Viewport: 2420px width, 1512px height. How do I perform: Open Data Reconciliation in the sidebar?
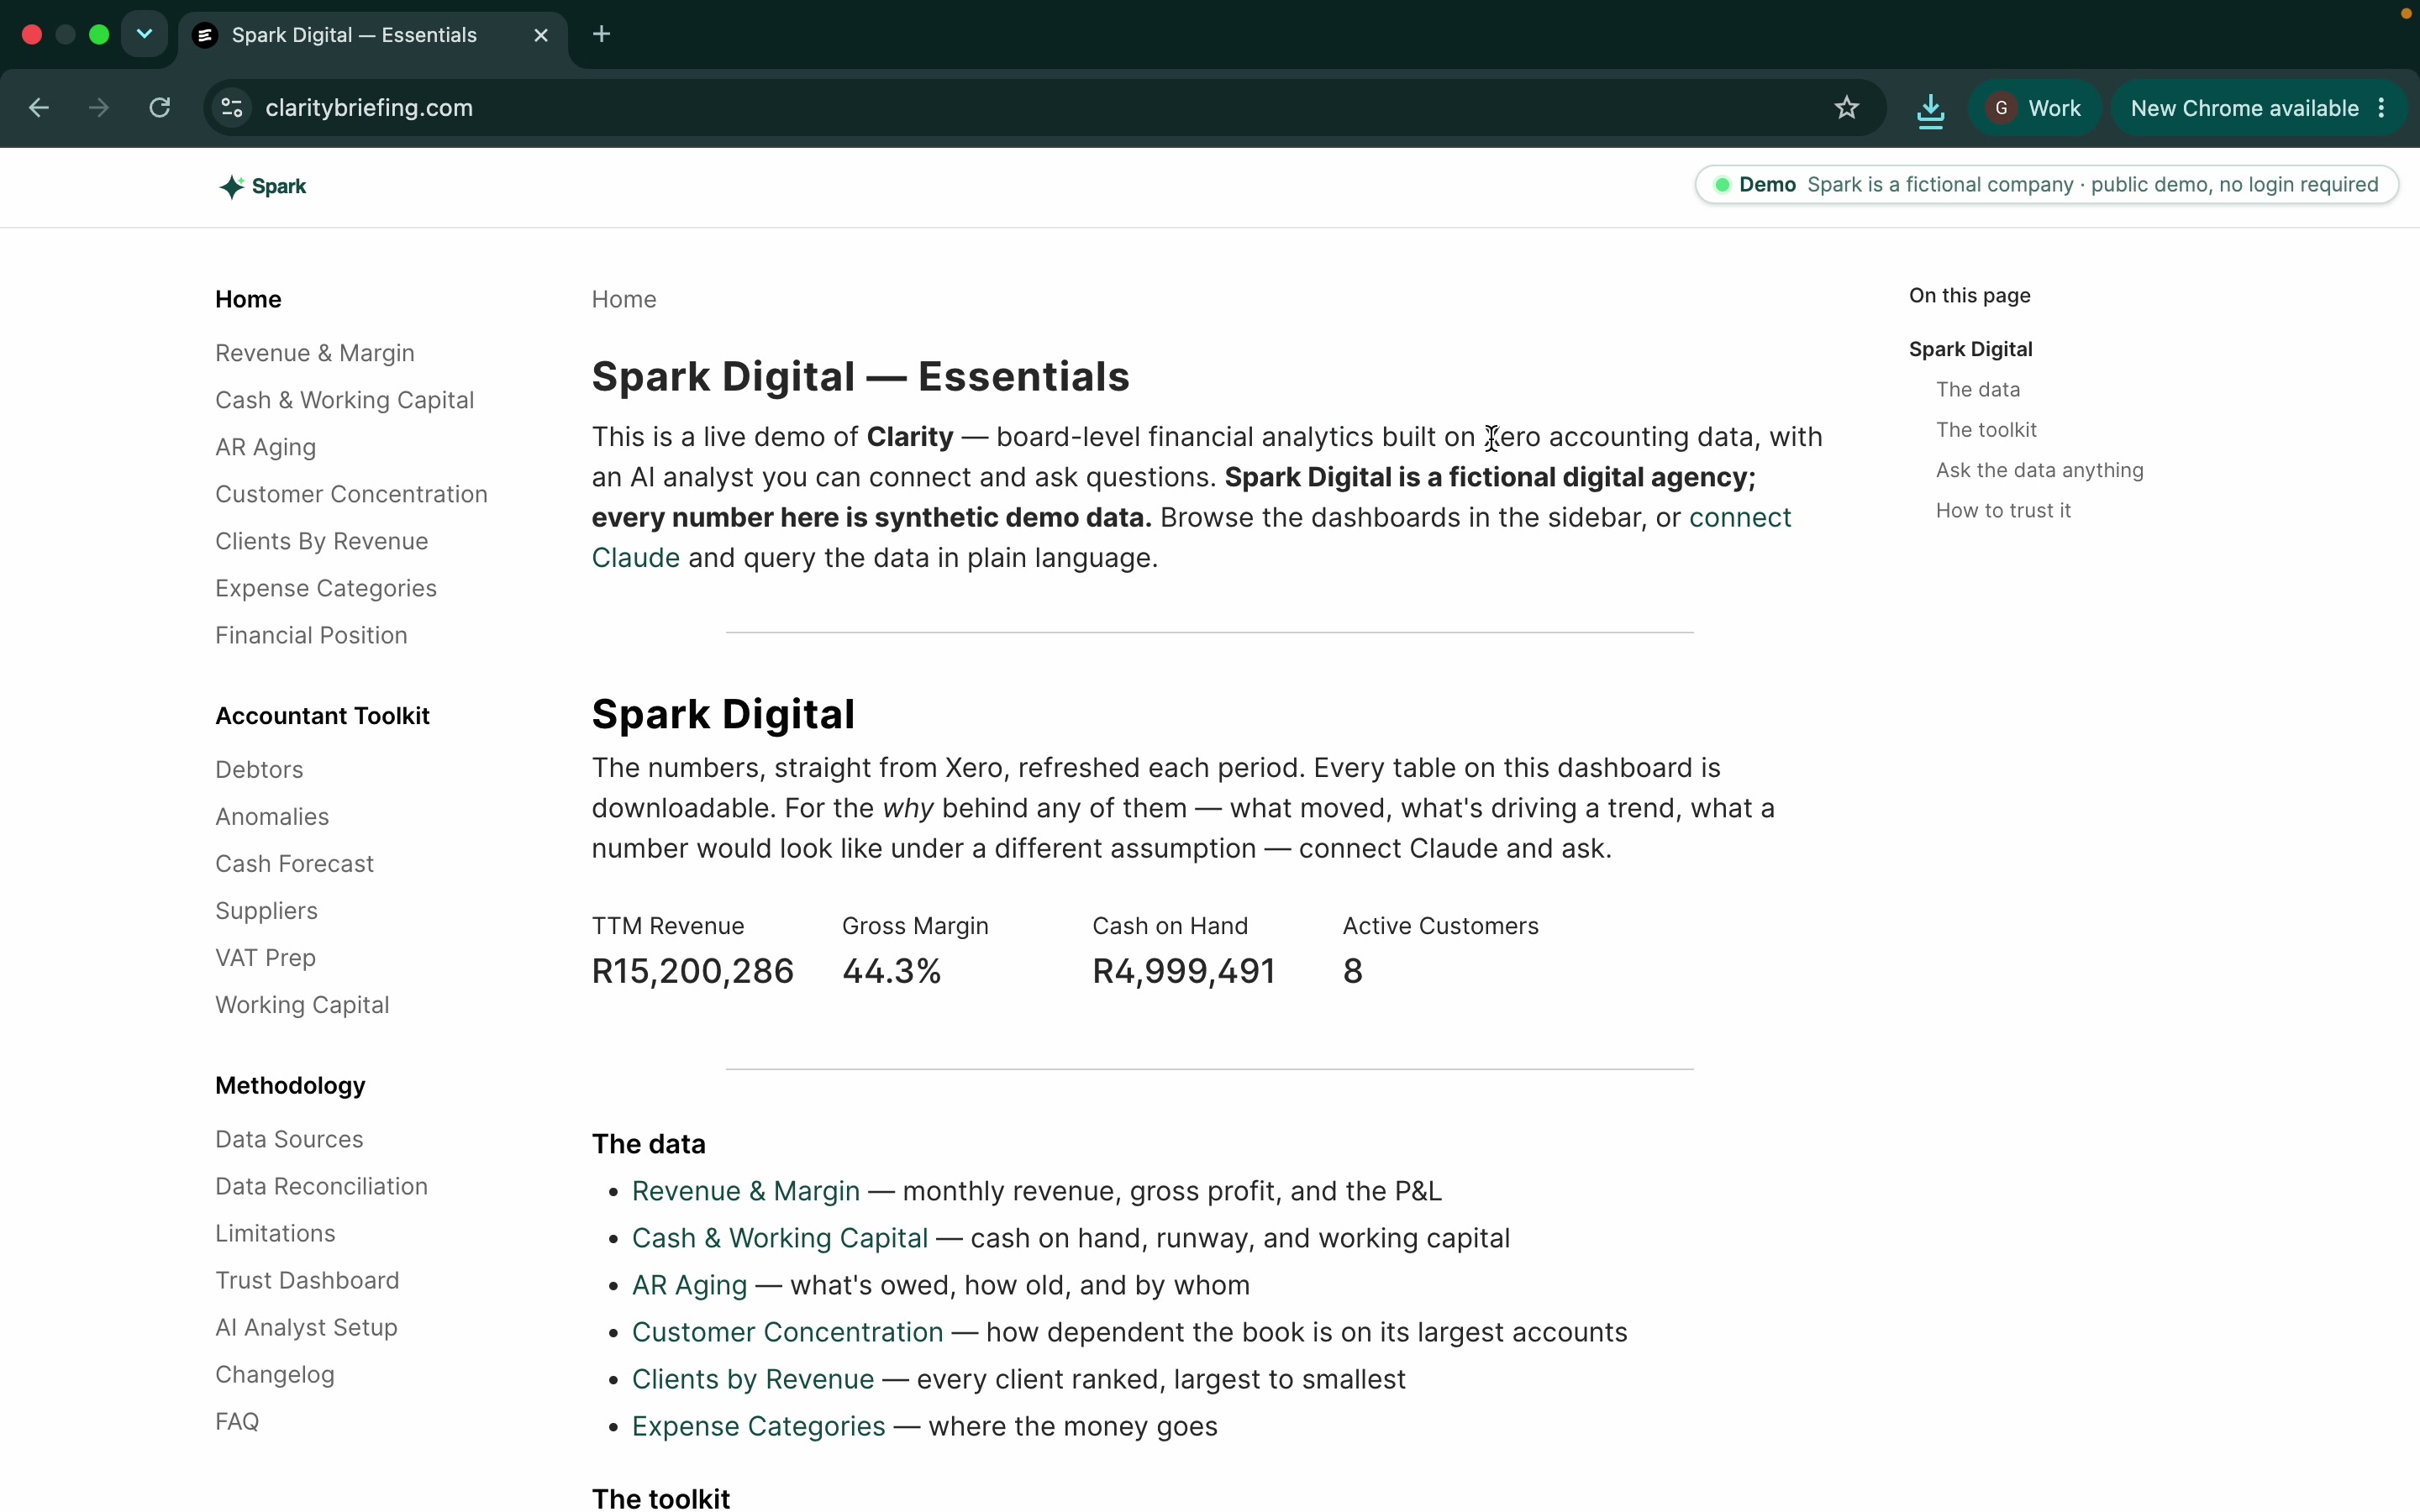(x=321, y=1186)
